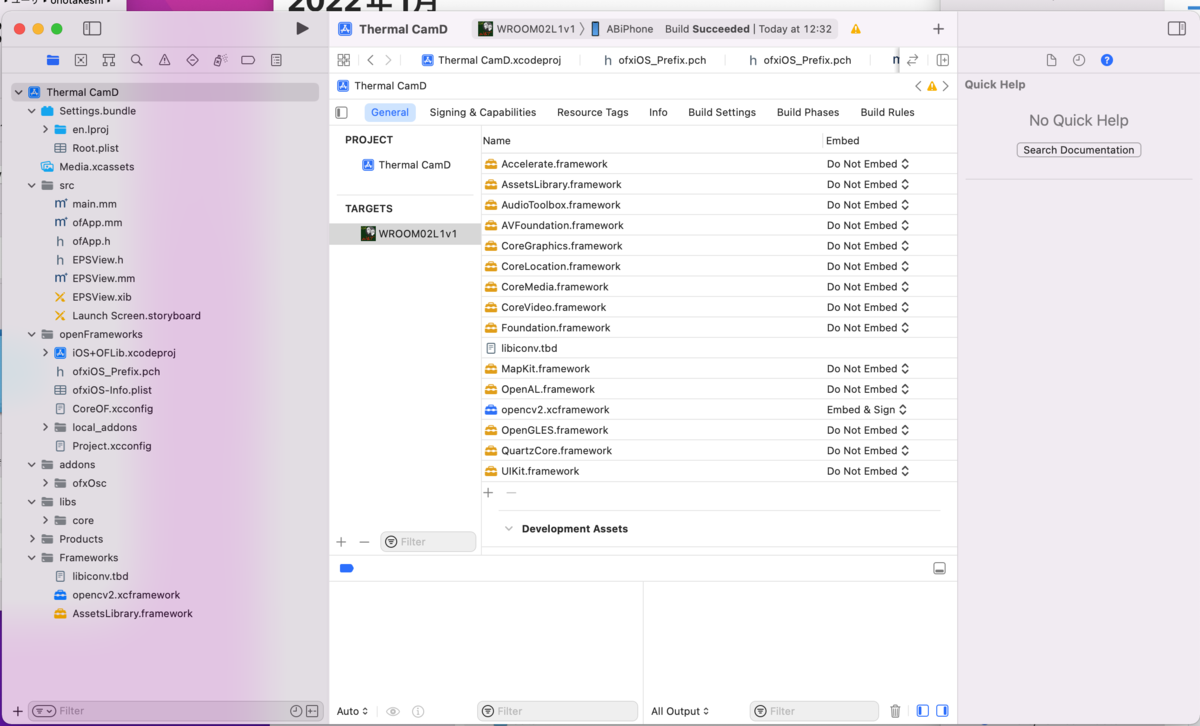Switch to Resource Tags tab
This screenshot has width=1200, height=726.
[x=592, y=112]
